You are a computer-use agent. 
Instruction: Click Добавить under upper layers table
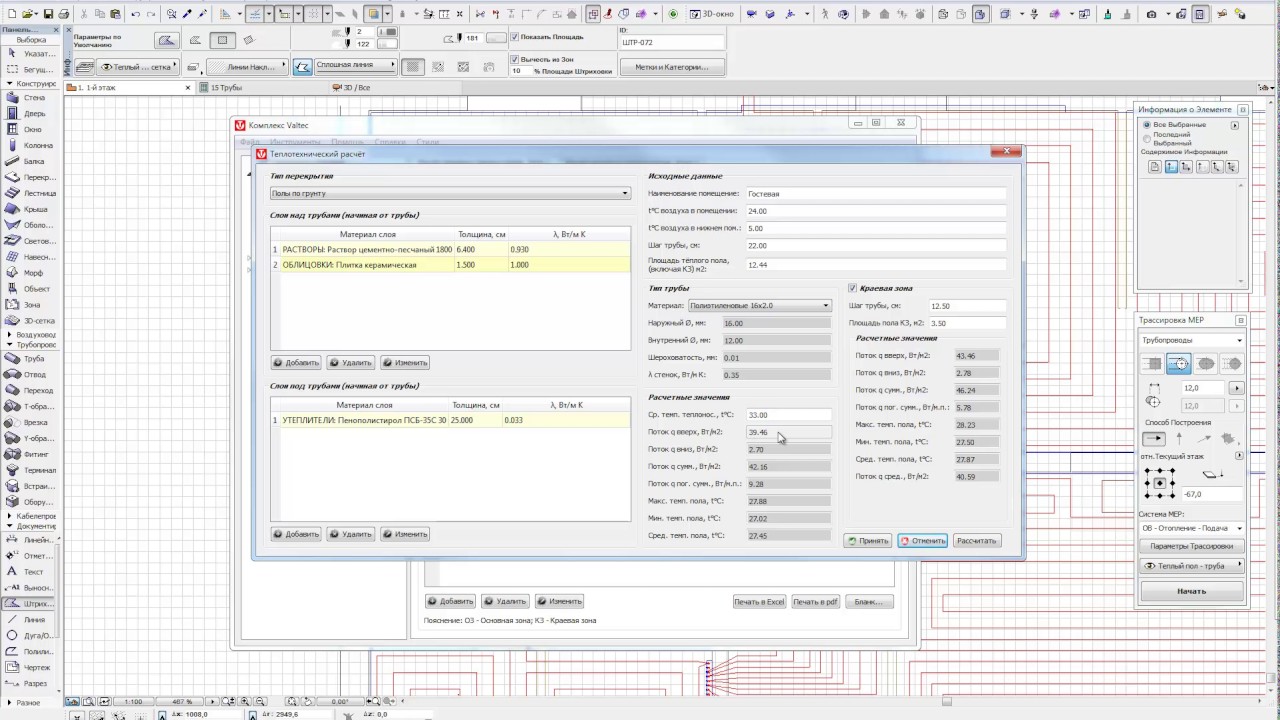(296, 363)
